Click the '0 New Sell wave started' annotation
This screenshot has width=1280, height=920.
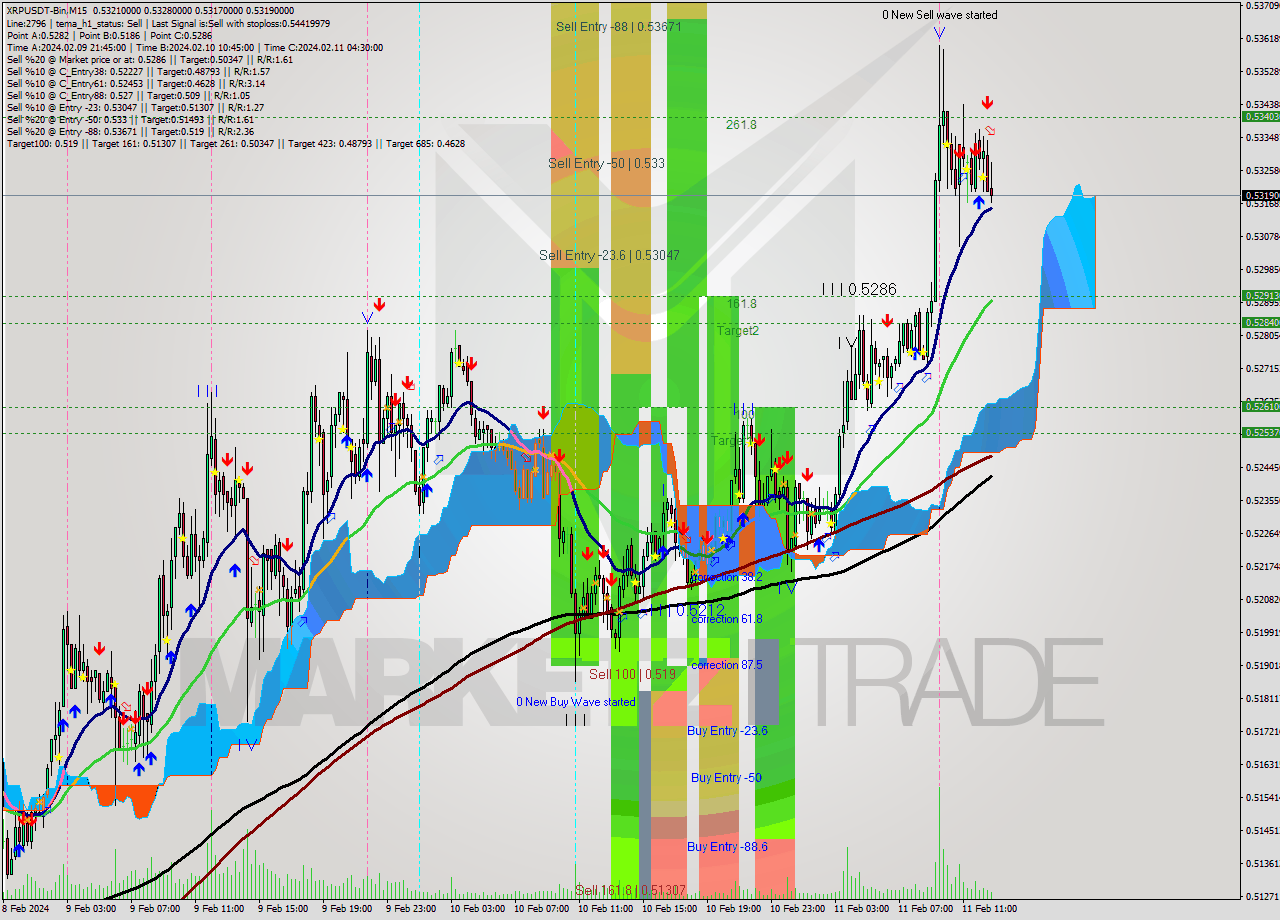939,15
